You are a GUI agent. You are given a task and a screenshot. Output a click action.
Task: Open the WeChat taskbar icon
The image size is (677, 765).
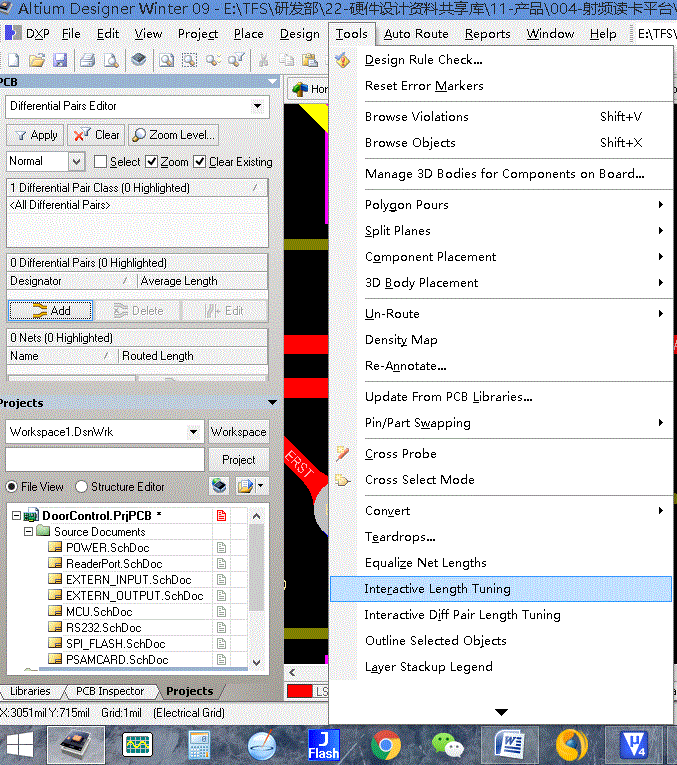coord(447,745)
